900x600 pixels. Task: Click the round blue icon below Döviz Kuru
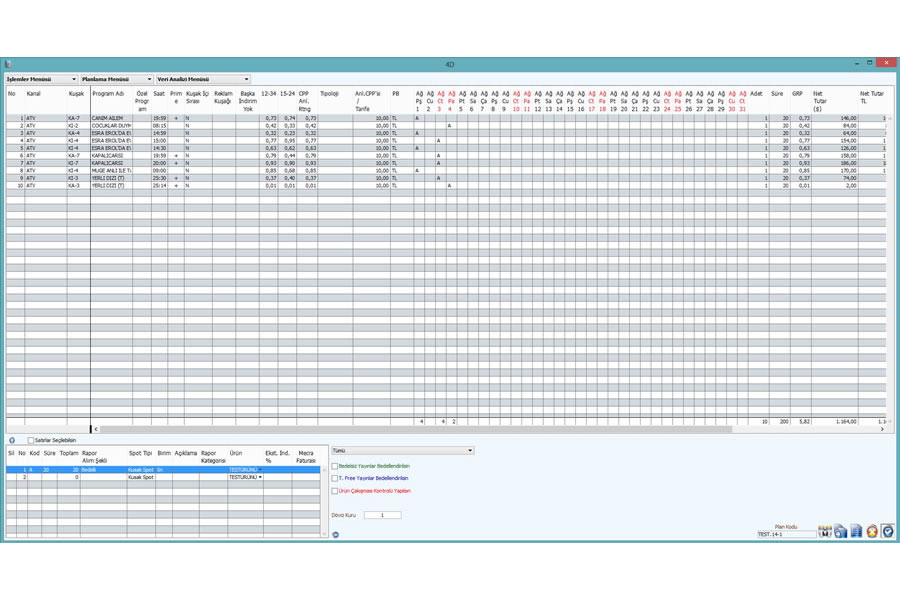point(335,534)
